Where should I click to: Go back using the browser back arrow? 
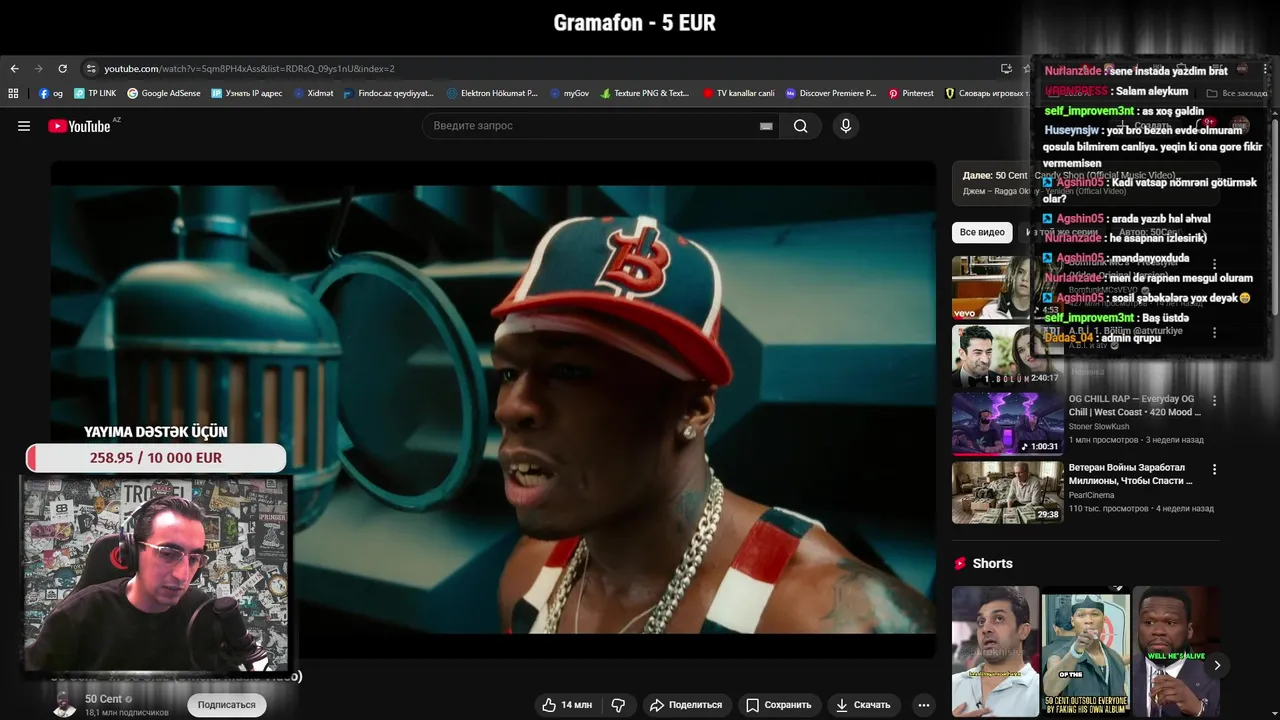14,69
